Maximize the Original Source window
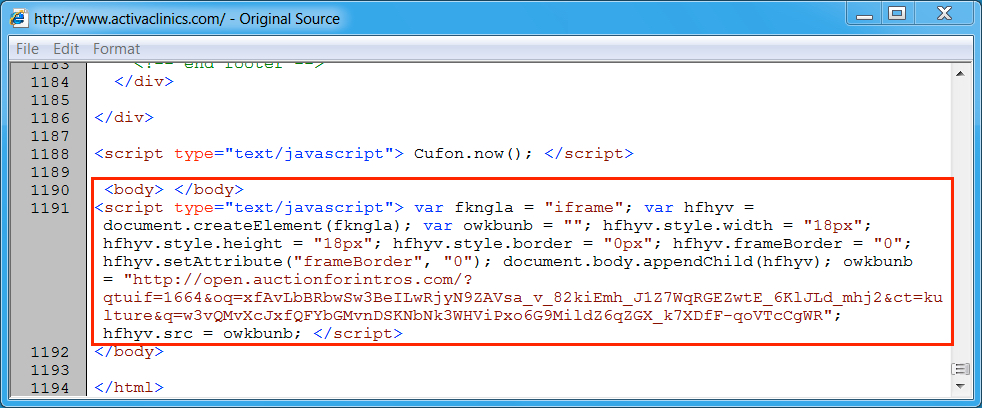Screen dimensions: 982x408 point(897,14)
